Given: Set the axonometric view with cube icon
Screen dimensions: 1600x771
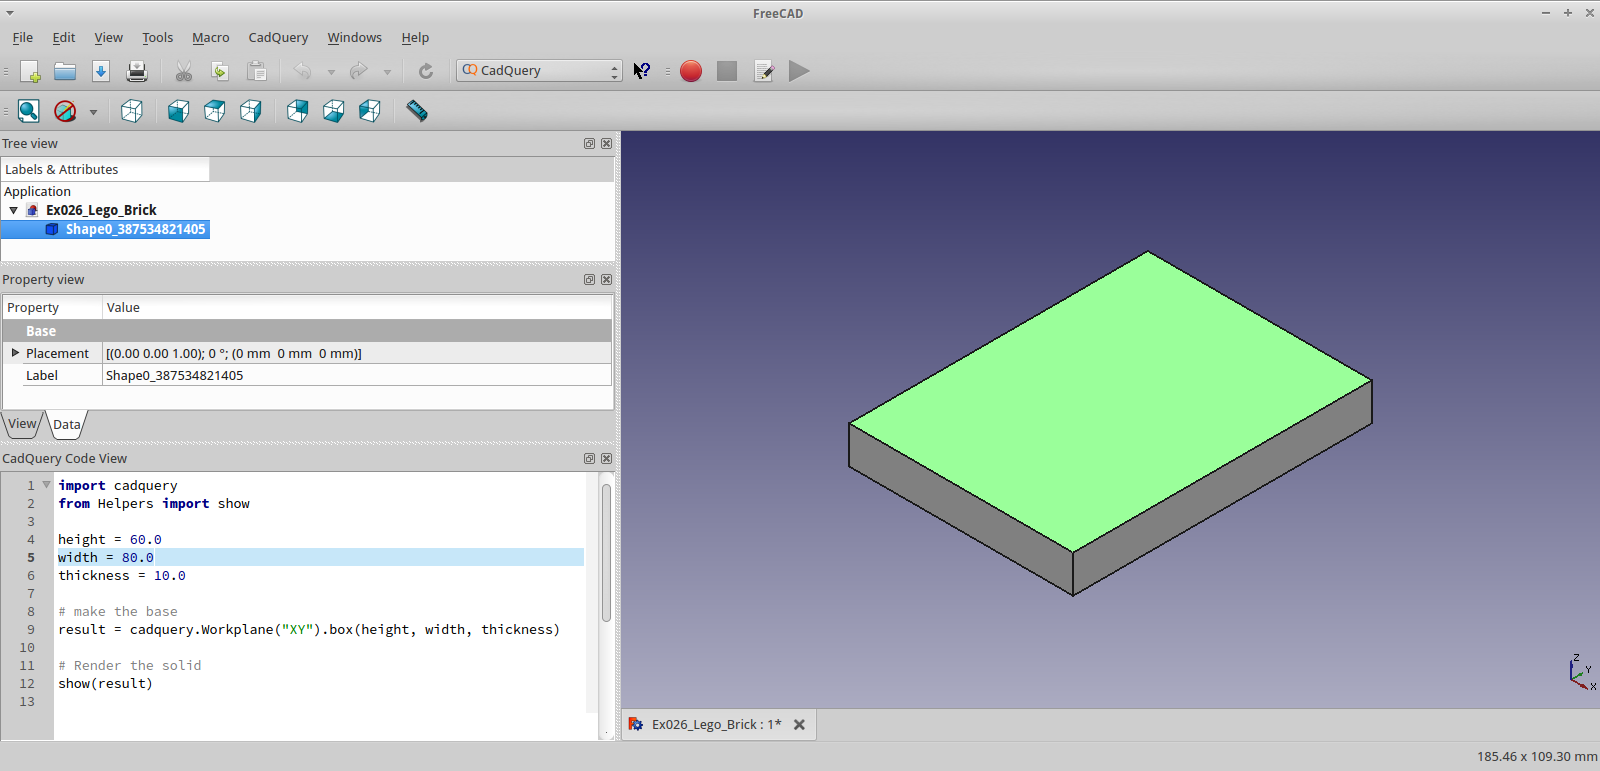Looking at the screenshot, I should (132, 111).
